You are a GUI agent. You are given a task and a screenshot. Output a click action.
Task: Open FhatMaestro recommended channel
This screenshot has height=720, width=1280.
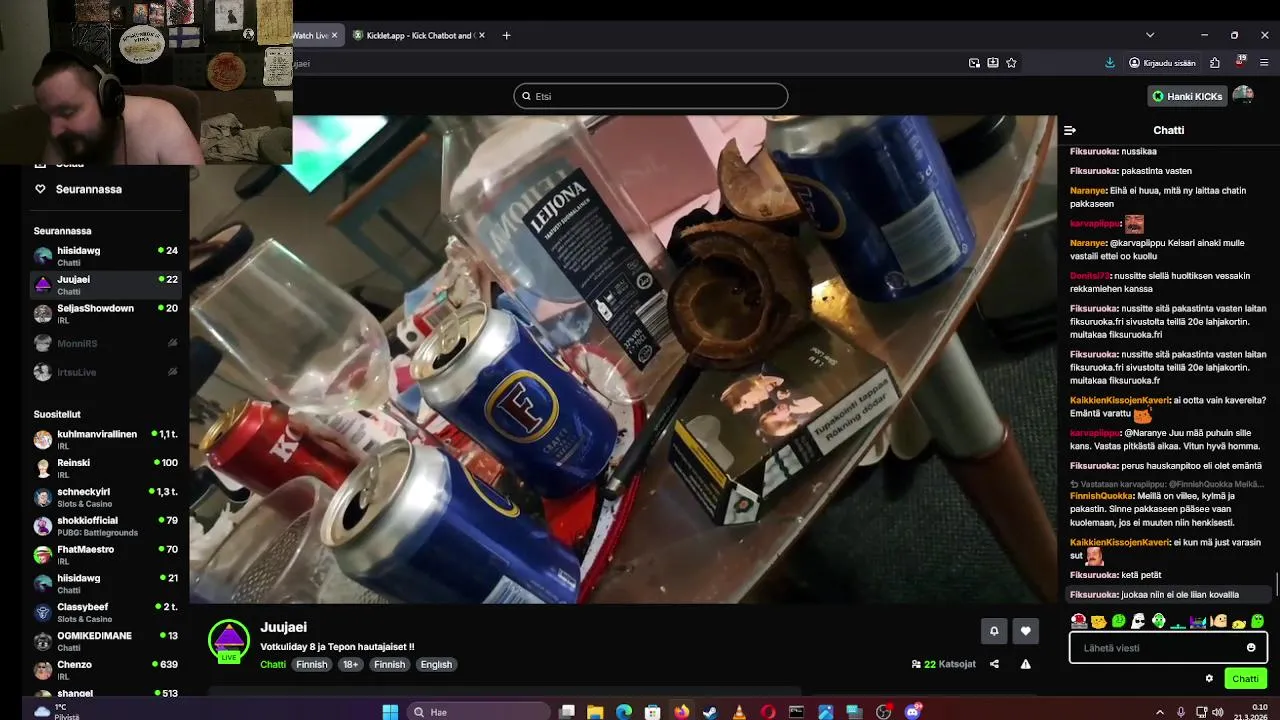click(x=106, y=555)
